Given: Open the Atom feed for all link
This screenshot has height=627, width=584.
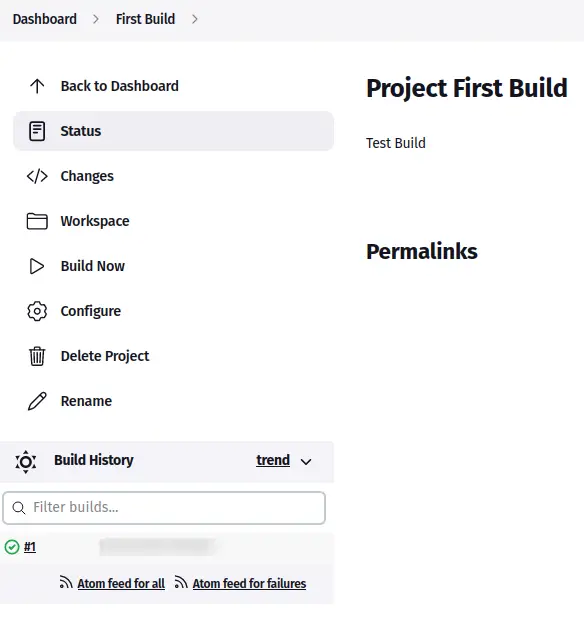Looking at the screenshot, I should click(x=121, y=583).
